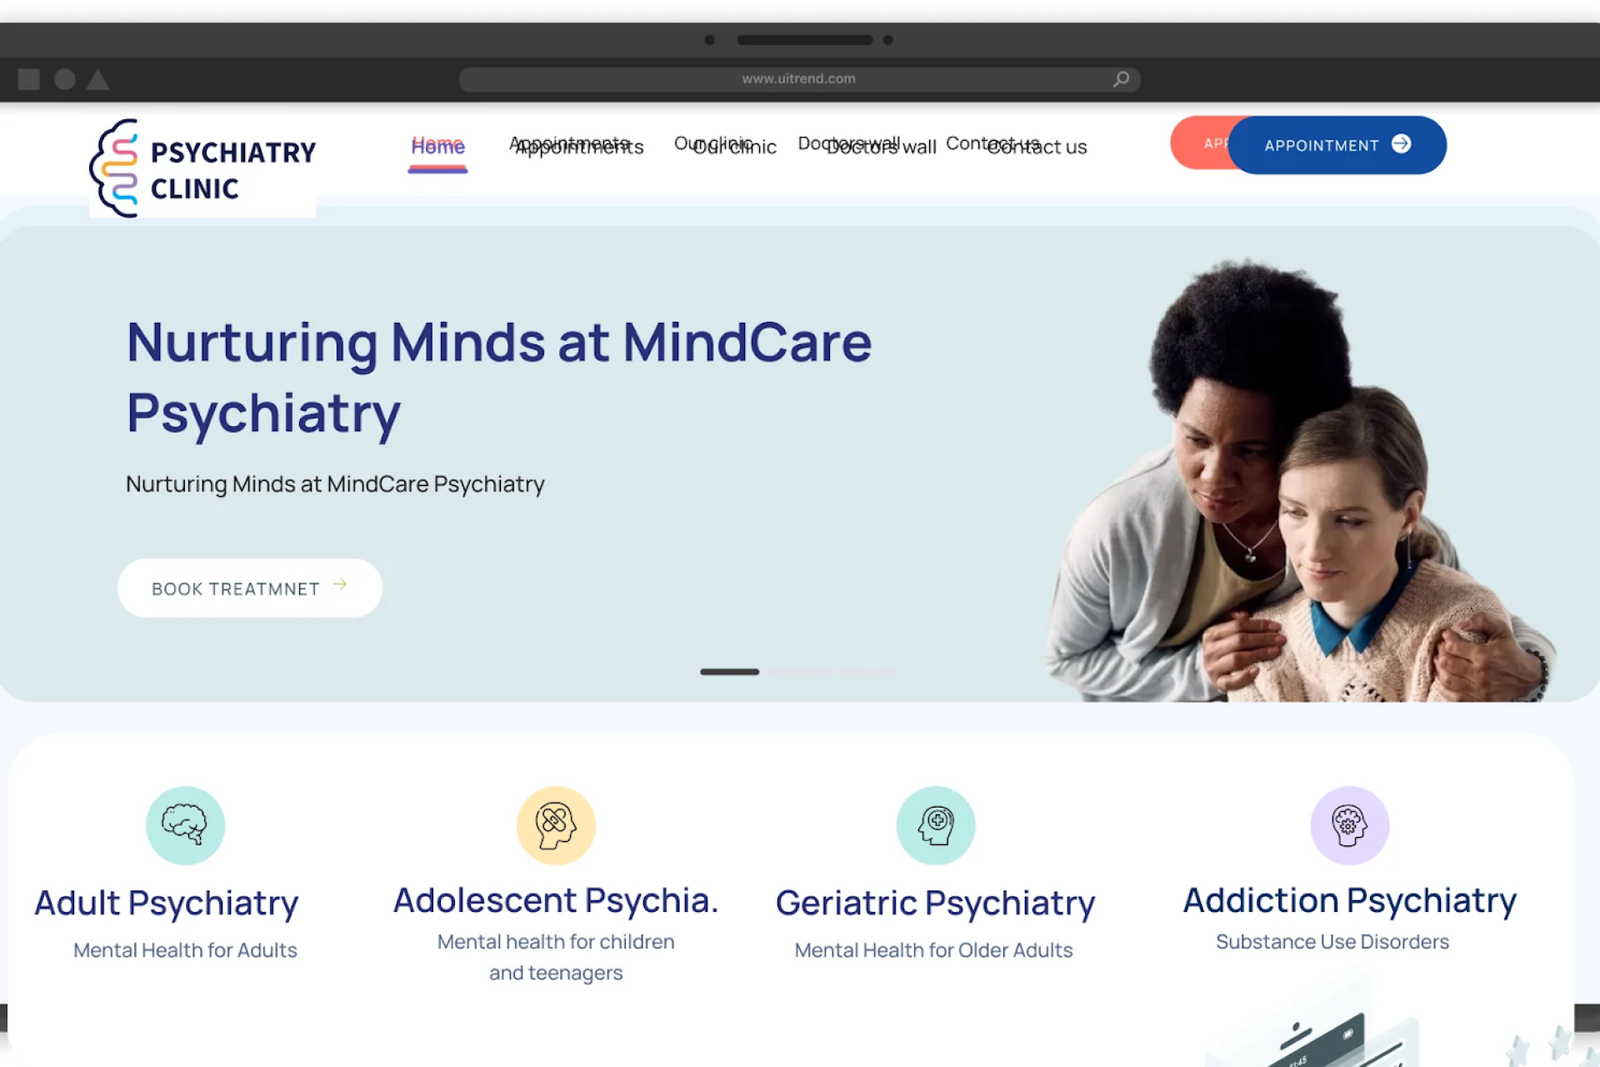Open the Our clinic menu item
1600x1067 pixels.
[725, 146]
